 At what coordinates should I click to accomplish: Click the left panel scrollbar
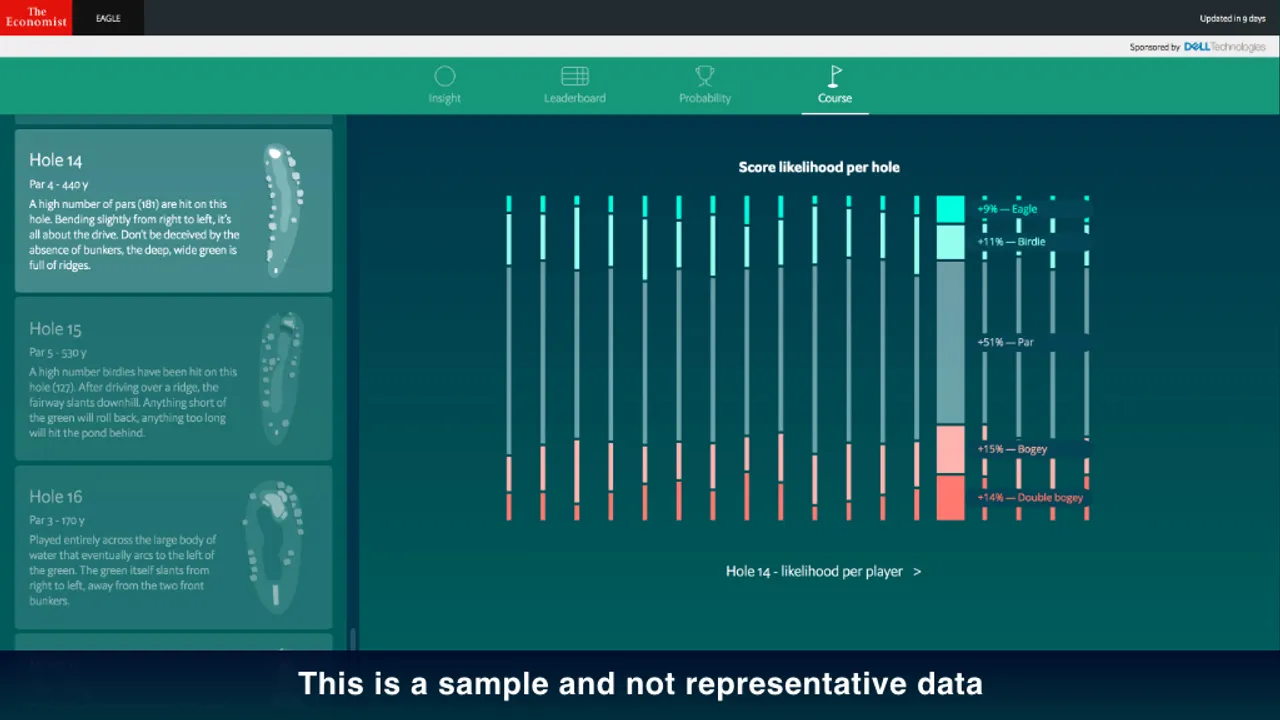click(x=352, y=638)
